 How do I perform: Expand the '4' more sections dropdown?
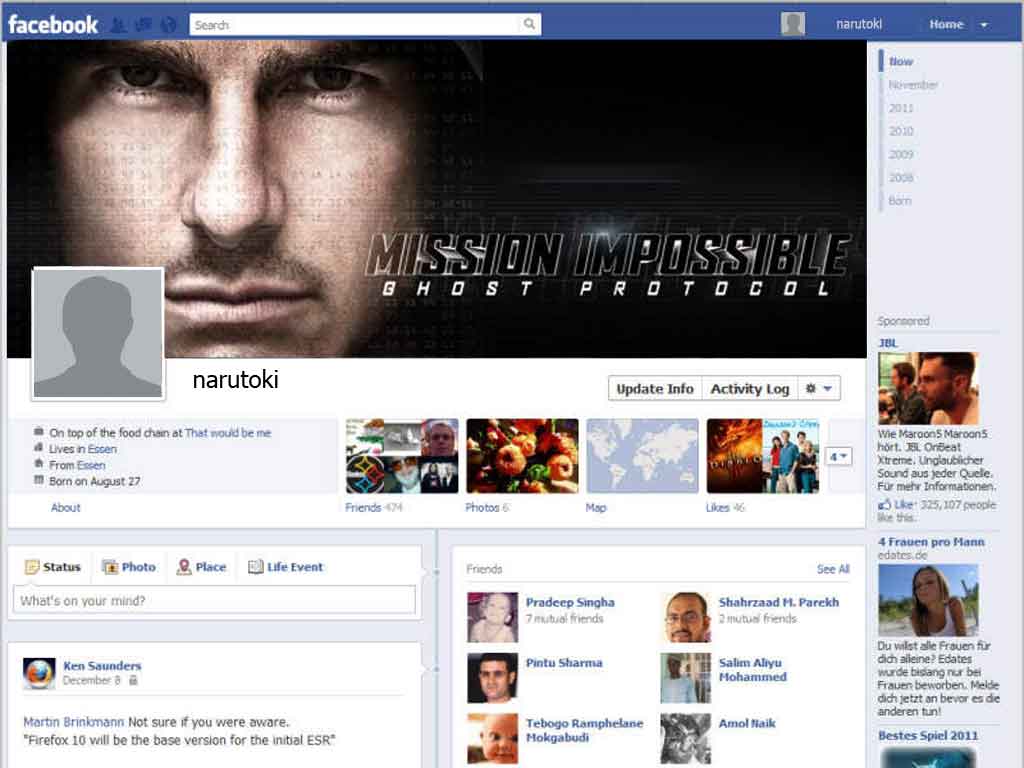[x=839, y=456]
